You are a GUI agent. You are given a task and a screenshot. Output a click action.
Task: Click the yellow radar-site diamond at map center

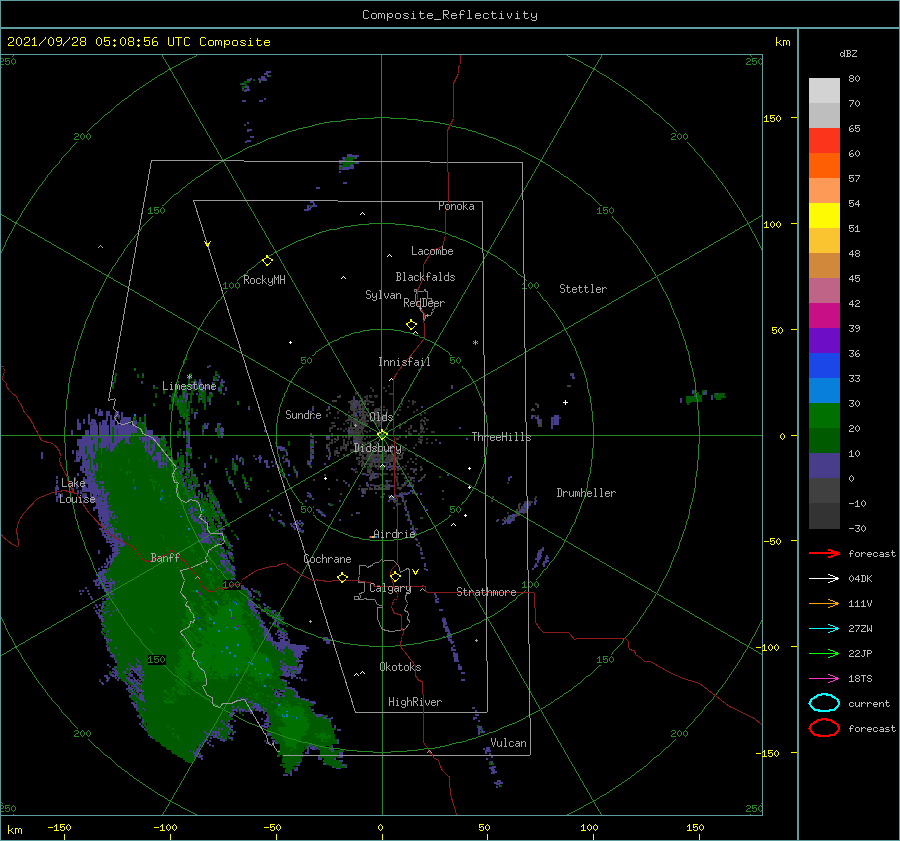382,435
